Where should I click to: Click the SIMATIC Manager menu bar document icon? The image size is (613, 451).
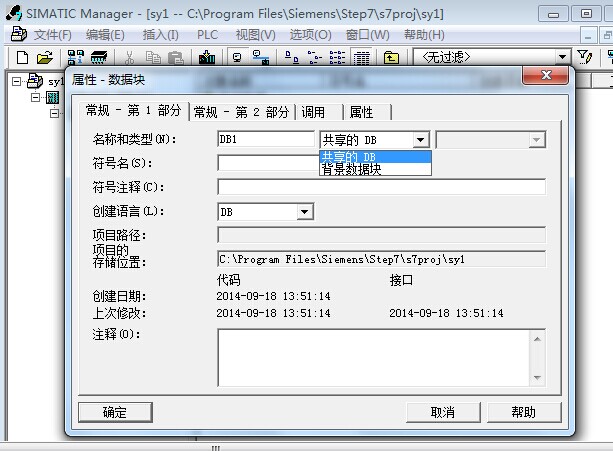pos(18,34)
